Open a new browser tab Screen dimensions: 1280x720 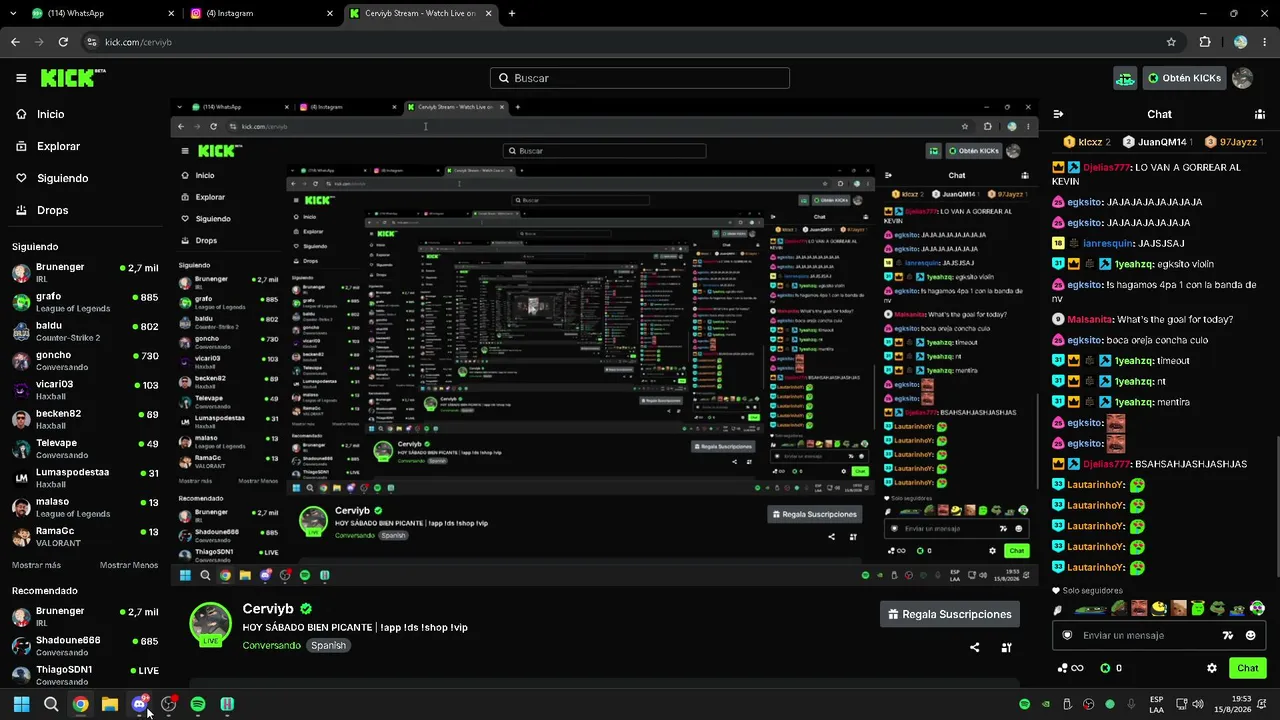tap(512, 14)
